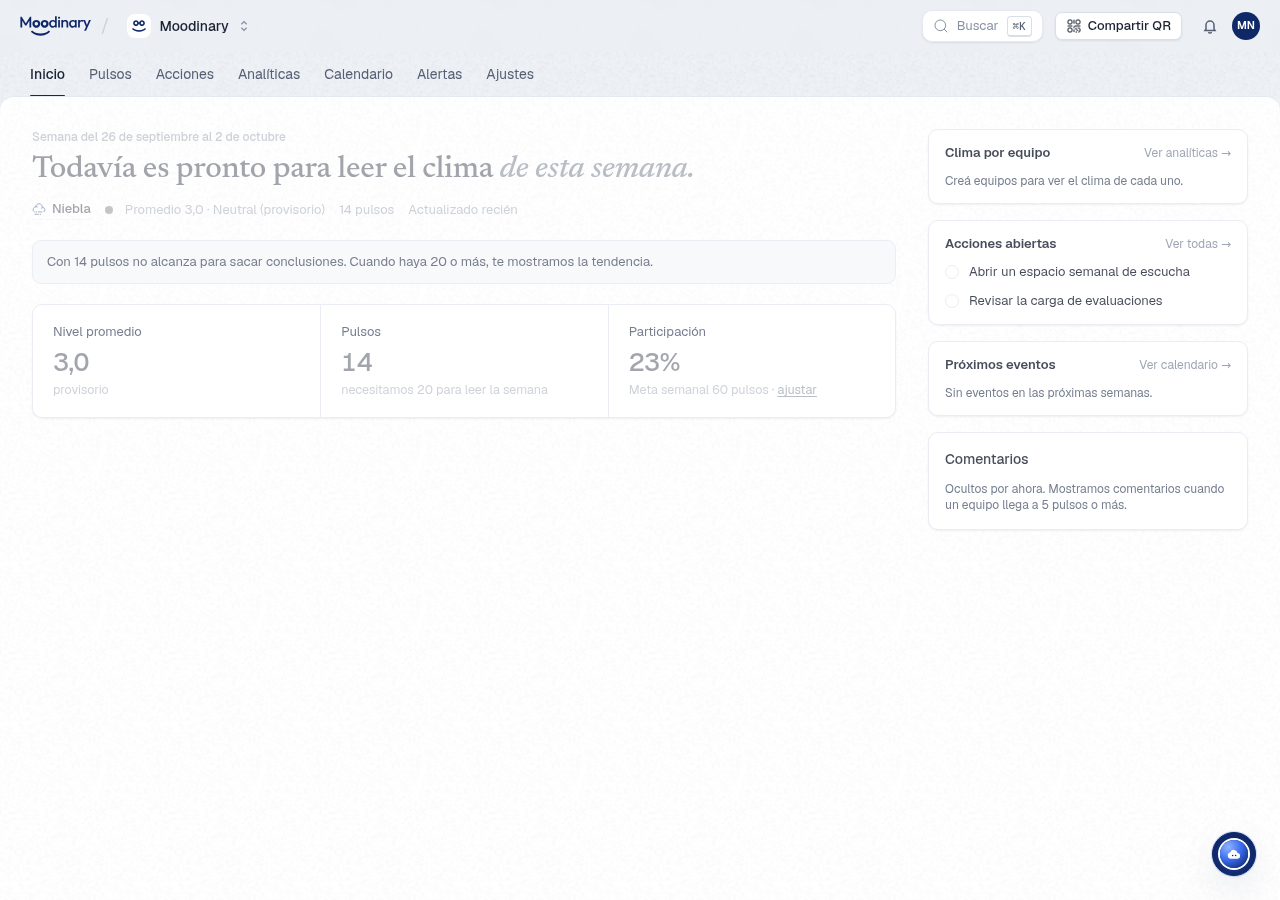Click the 'Promedio 3,0 · Neutral (provisorio)' text
Viewport: 1280px width, 900px height.
(225, 210)
